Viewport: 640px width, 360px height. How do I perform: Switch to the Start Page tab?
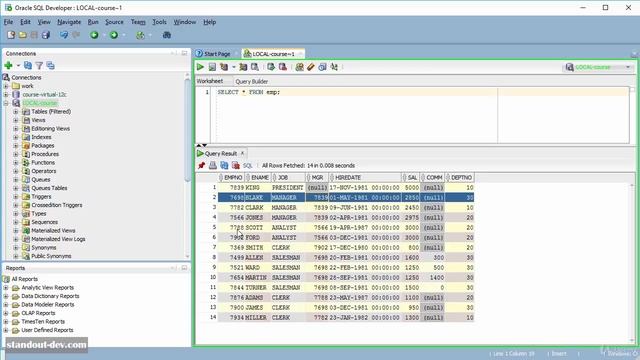click(x=213, y=54)
